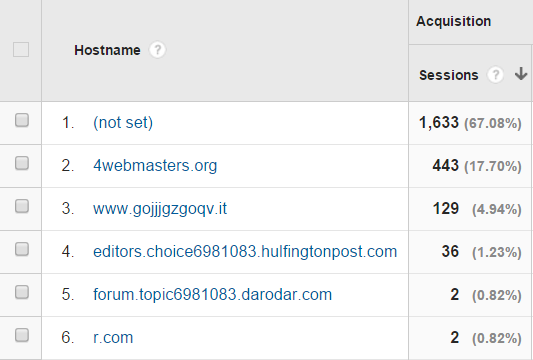Select the 4webmasters.org row checkbox

point(22,163)
